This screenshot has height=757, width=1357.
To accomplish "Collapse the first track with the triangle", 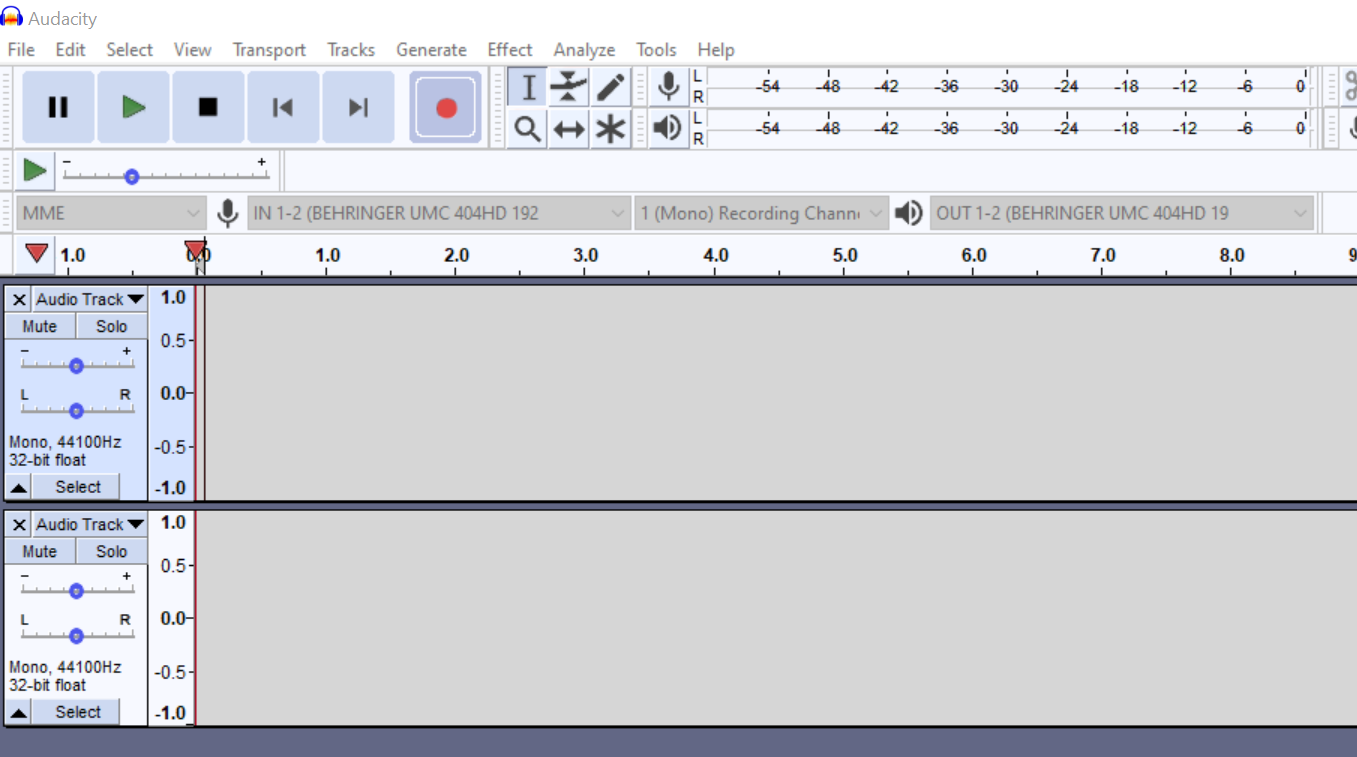I will 19,487.
